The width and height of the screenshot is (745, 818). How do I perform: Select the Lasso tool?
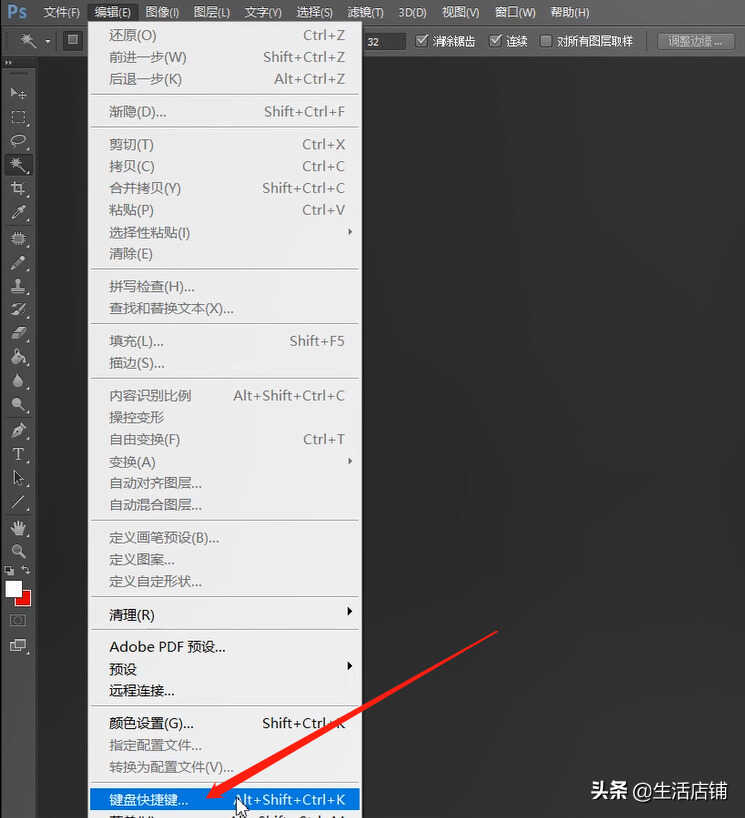[18, 141]
